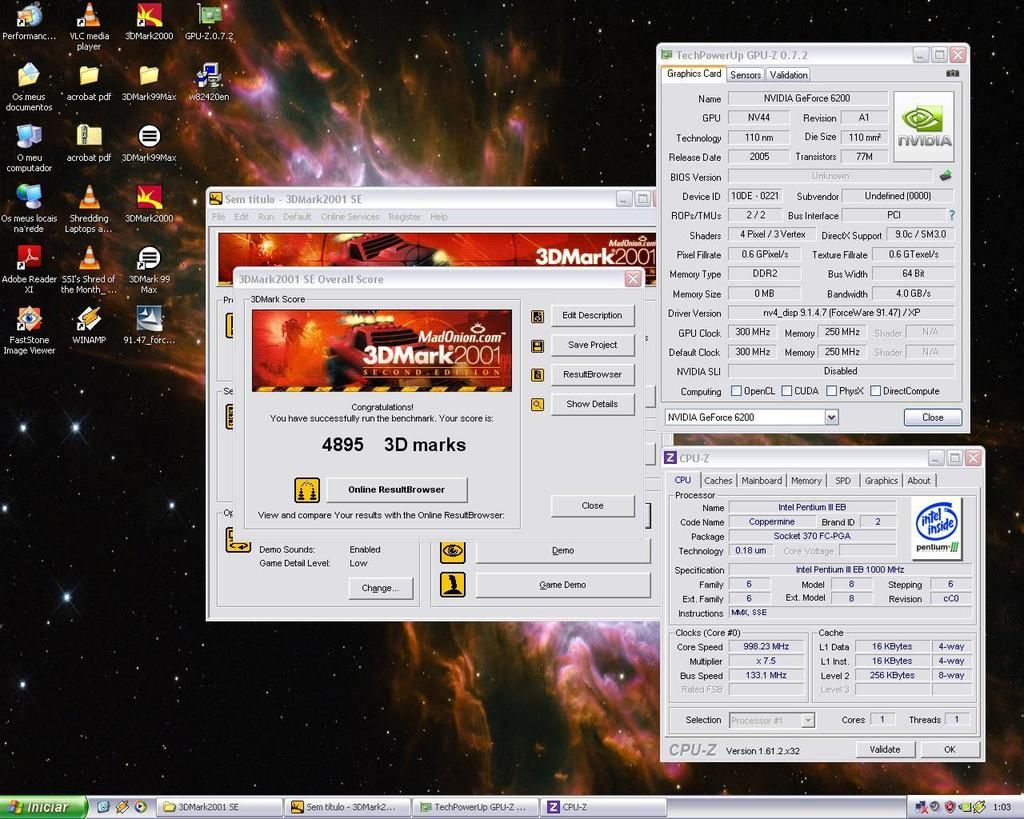The width and height of the screenshot is (1024, 819).
Task: Click the Show Details button
Action: [x=592, y=404]
